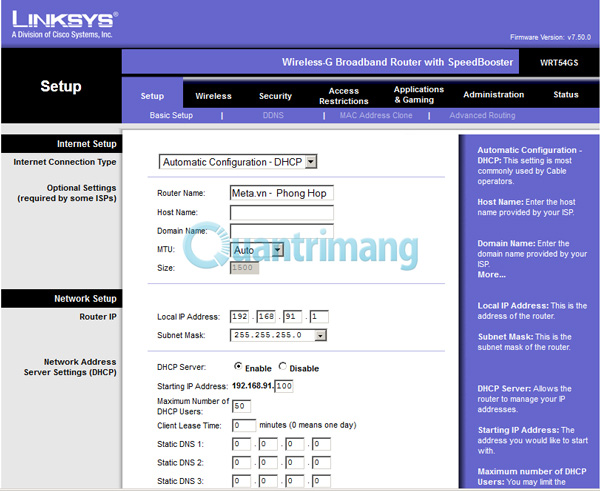600x491 pixels.
Task: Click the Firmware Version v7.50.0 text
Action: [x=550, y=37]
